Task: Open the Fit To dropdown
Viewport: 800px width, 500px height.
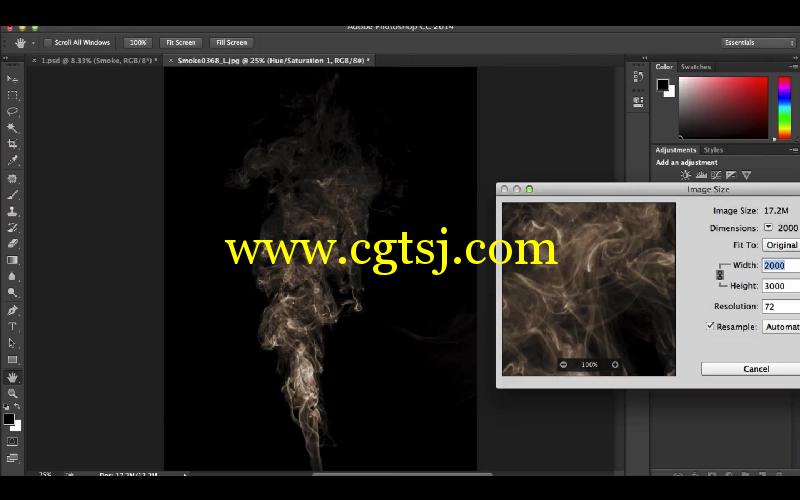Action: [x=781, y=245]
